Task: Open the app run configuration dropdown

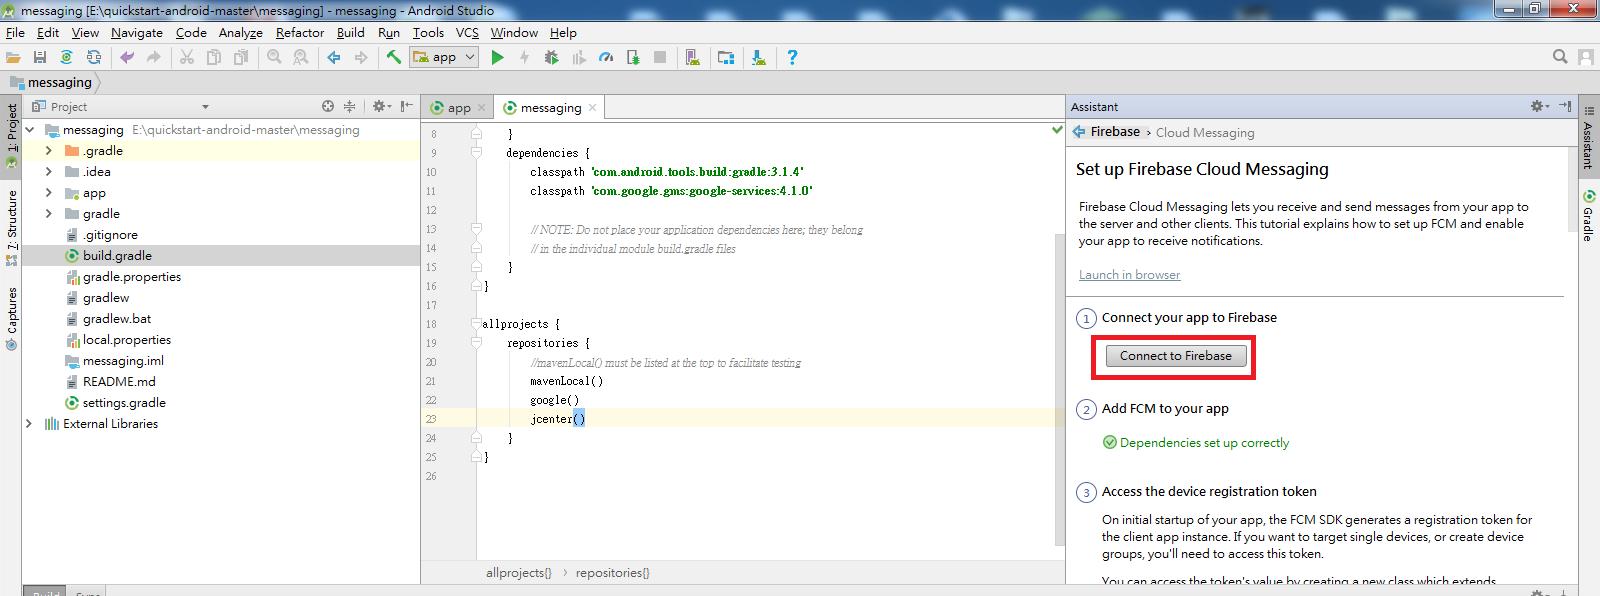Action: point(444,58)
